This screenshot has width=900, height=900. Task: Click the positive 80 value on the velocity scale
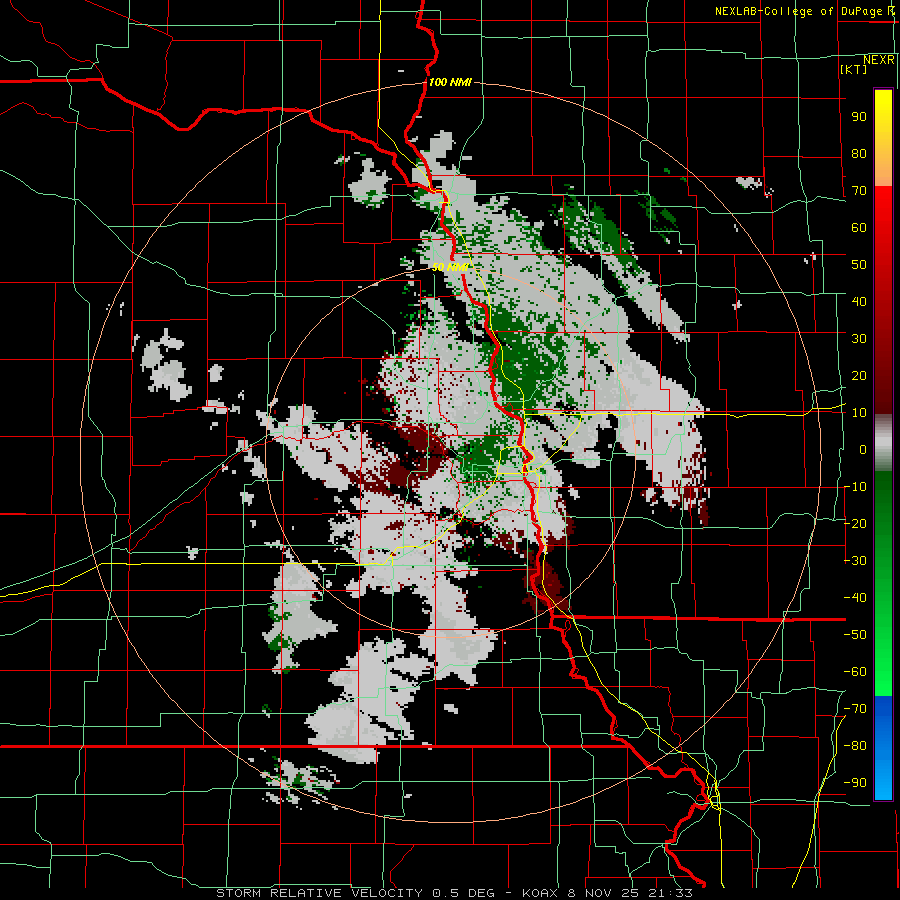pos(859,153)
